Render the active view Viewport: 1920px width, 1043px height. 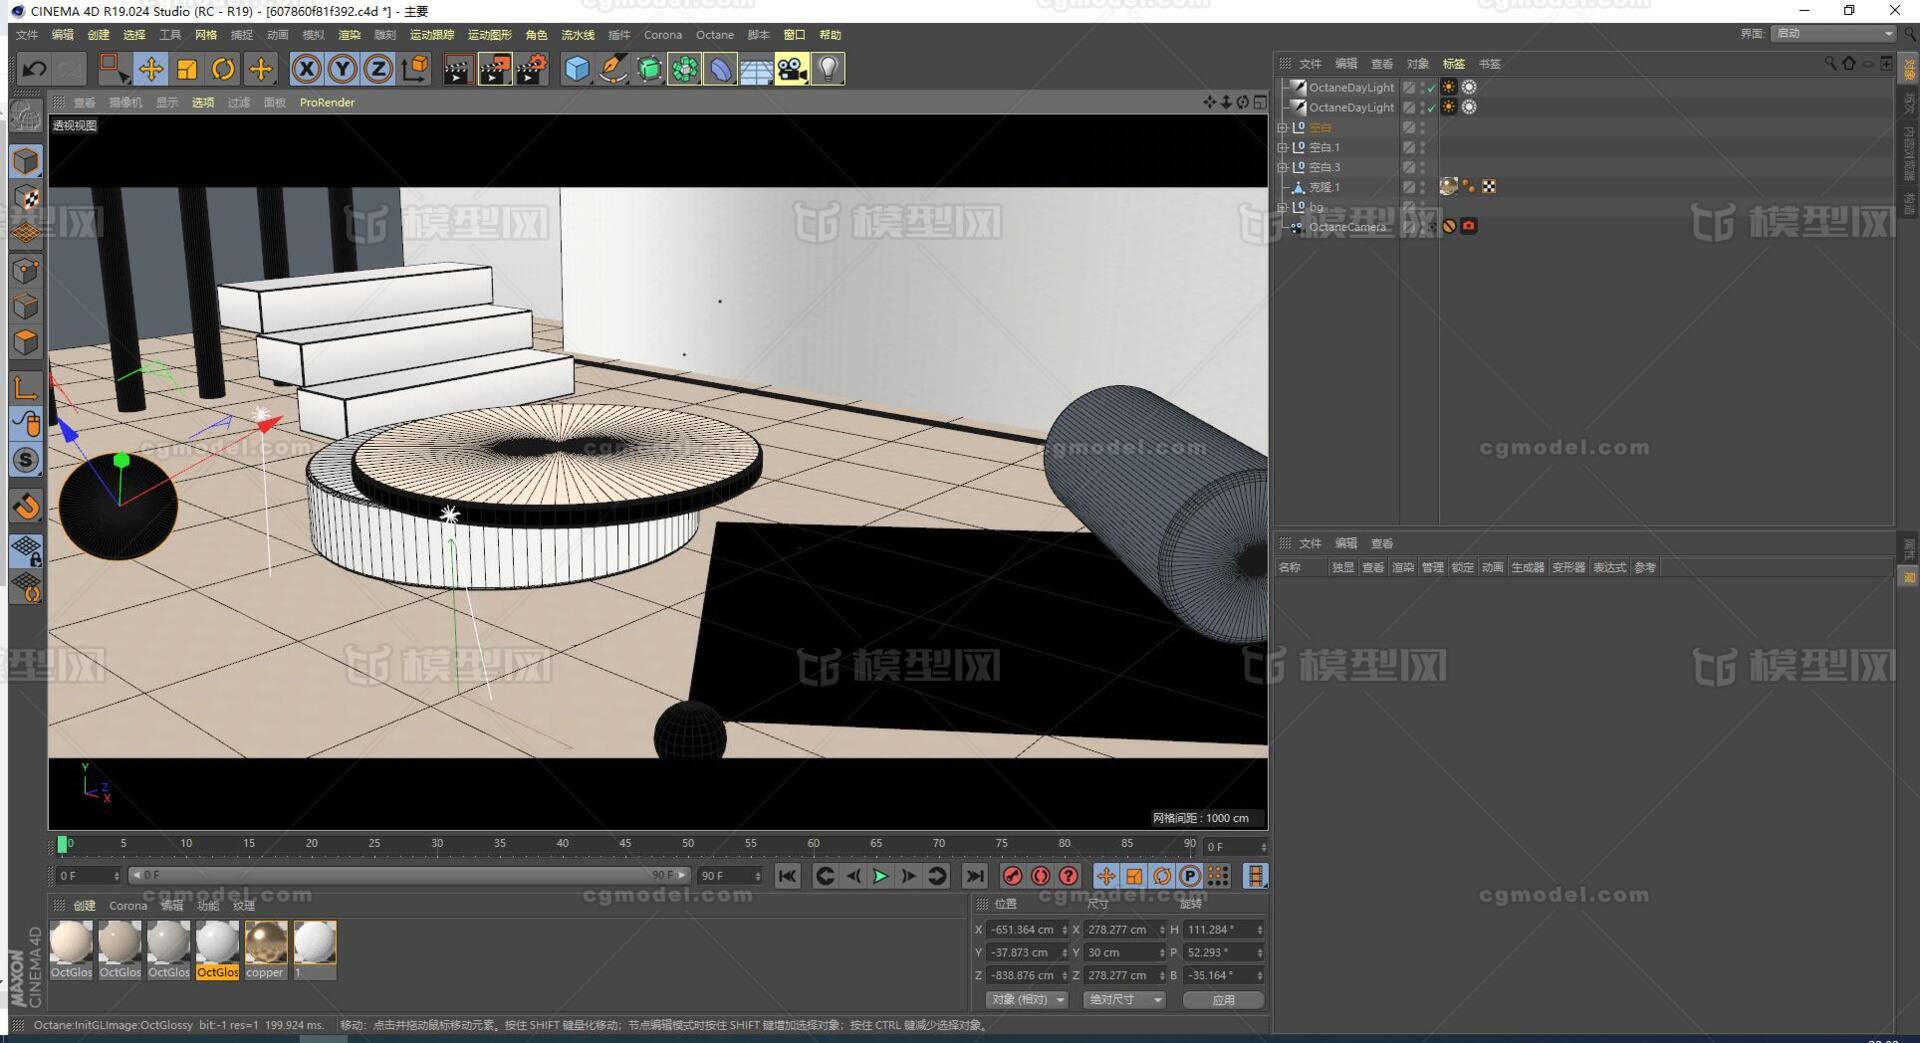[x=458, y=69]
